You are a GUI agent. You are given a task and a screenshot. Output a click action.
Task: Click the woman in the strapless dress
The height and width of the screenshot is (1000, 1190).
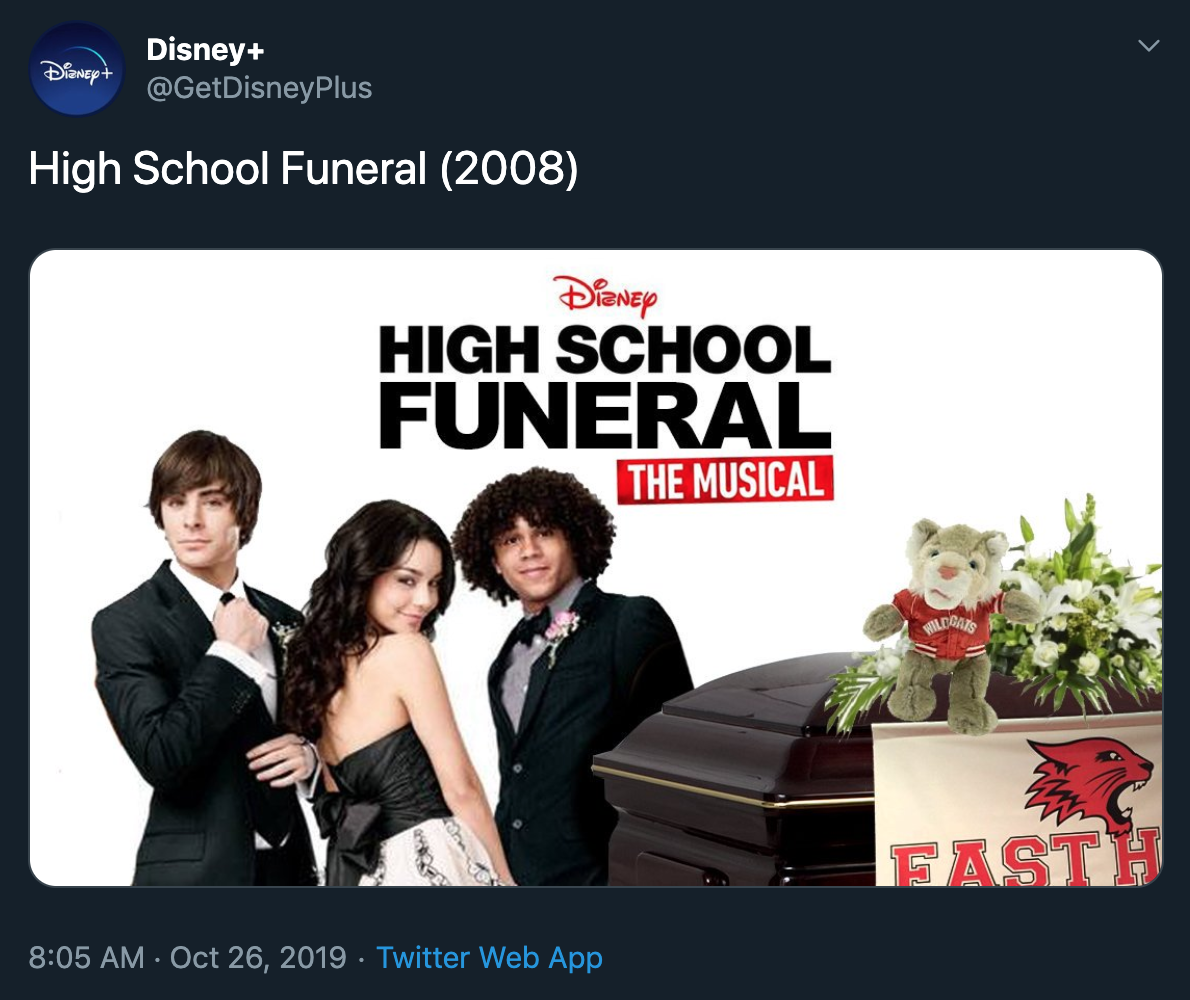(x=390, y=700)
